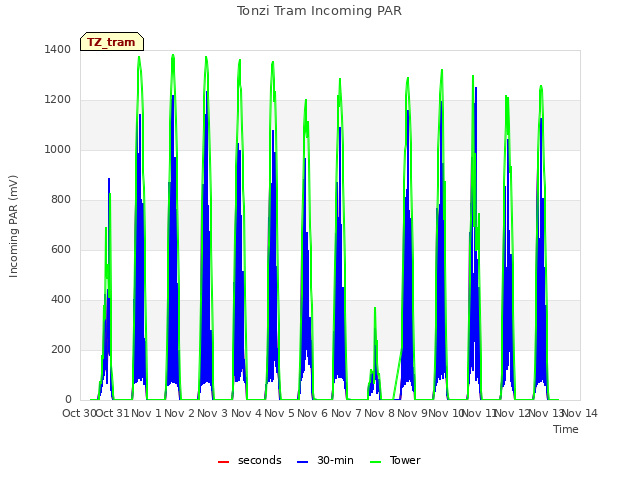Toggle the seconds legend entry
Viewport: 640px width, 480px height.
coord(250,460)
